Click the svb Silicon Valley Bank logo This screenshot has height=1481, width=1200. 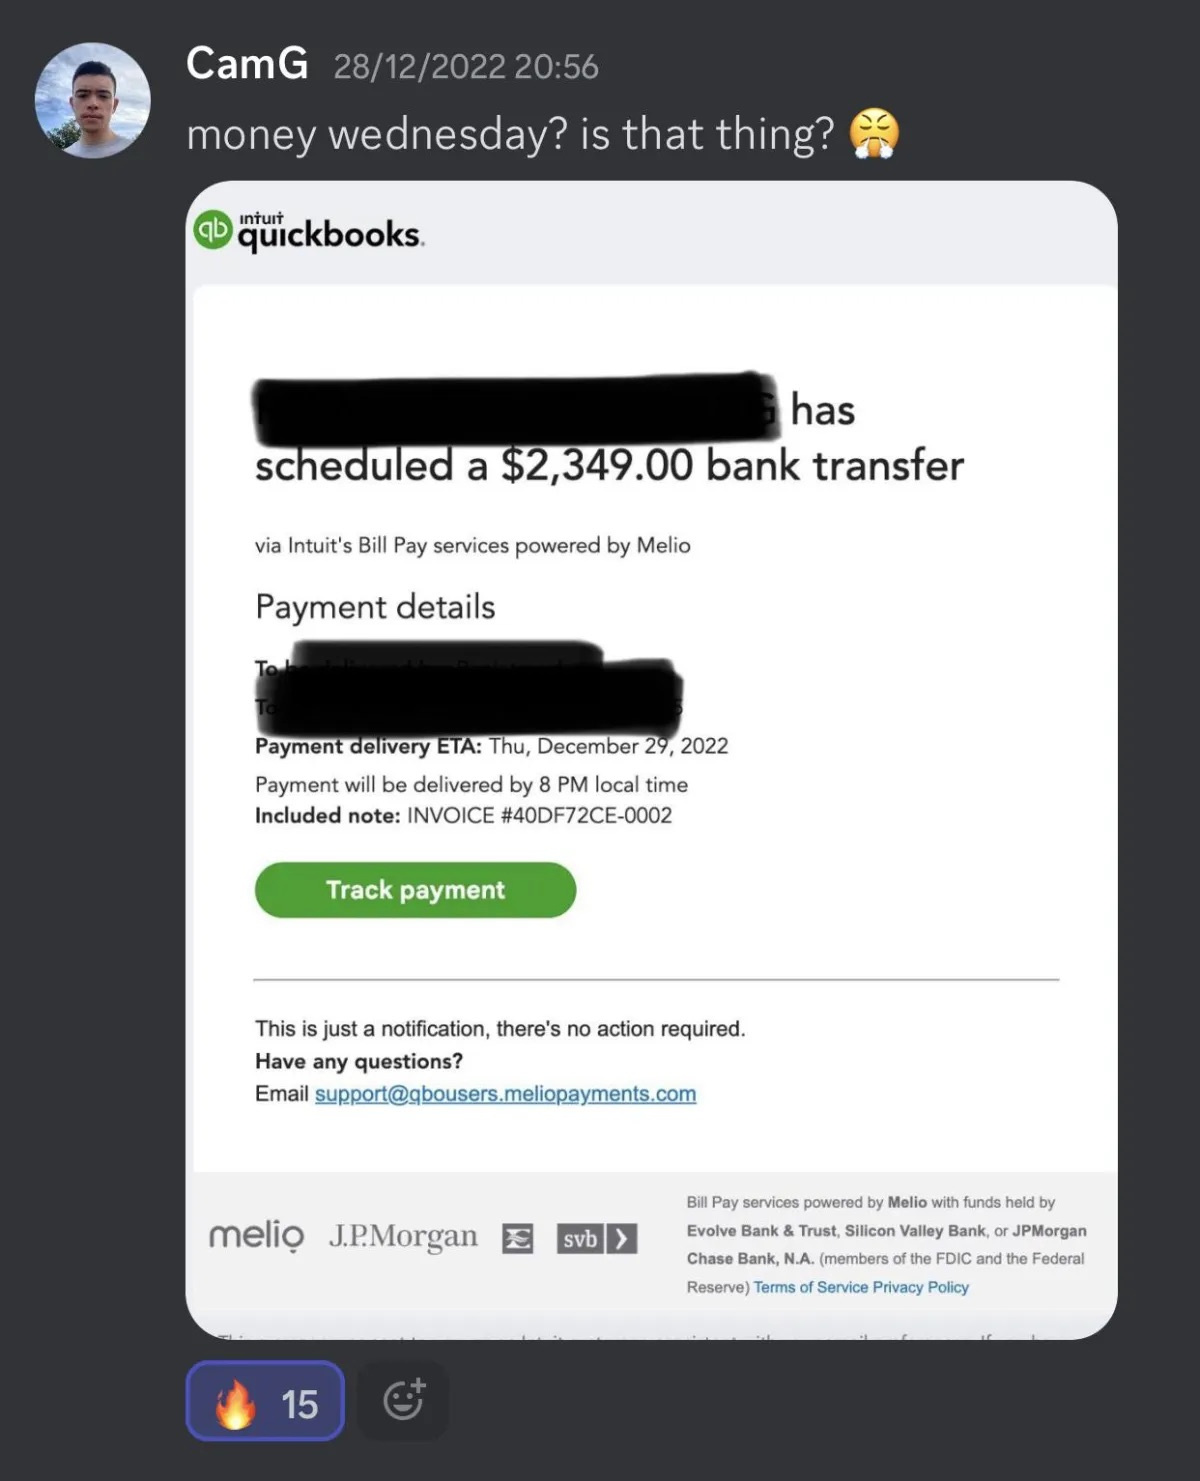click(597, 1239)
